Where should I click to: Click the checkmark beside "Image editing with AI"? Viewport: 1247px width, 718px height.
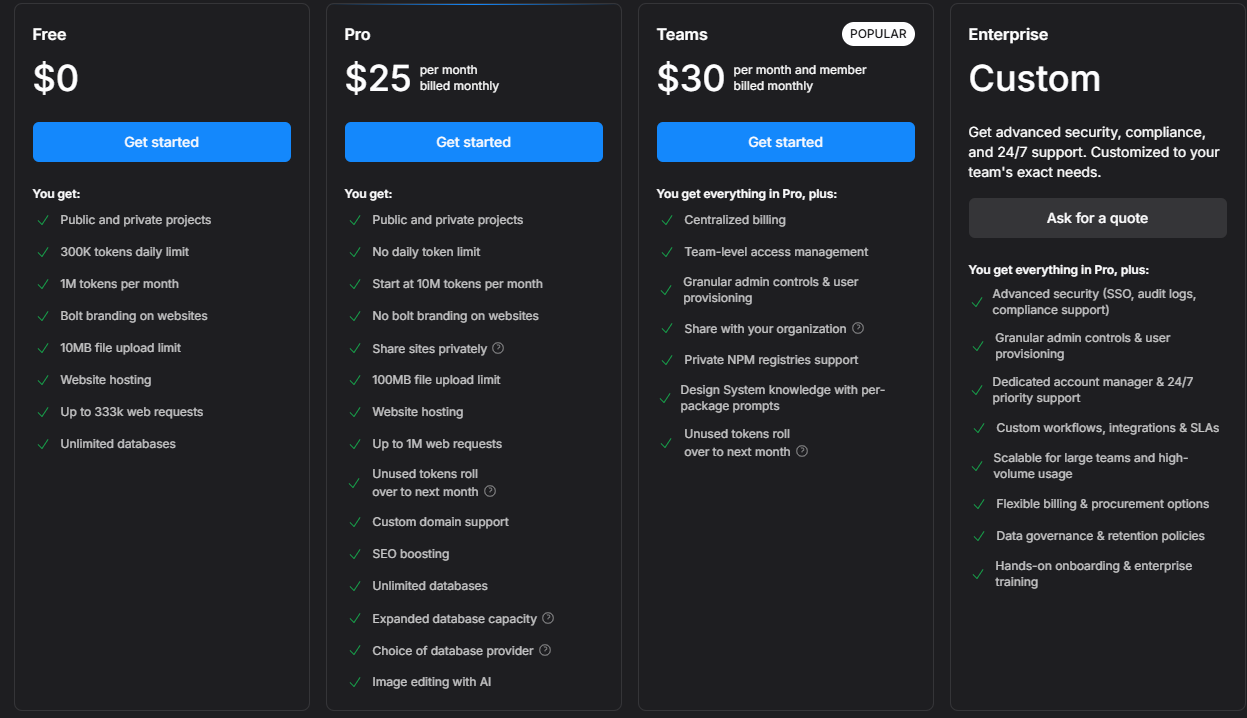coord(355,681)
